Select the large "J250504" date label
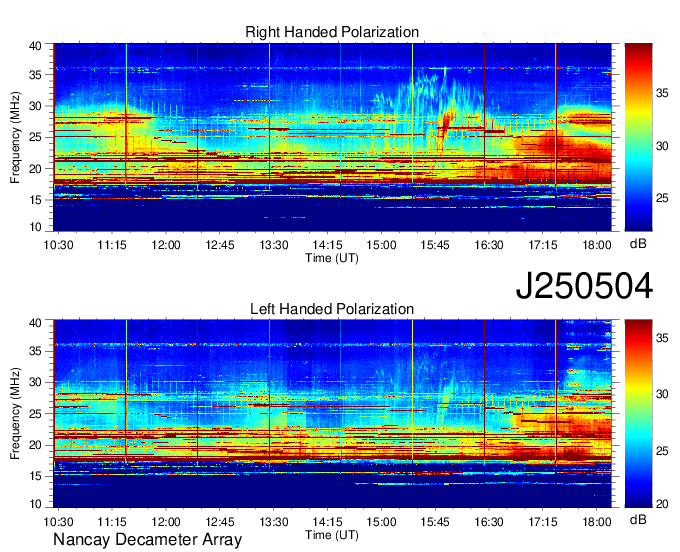This screenshot has width=680, height=552. [584, 286]
